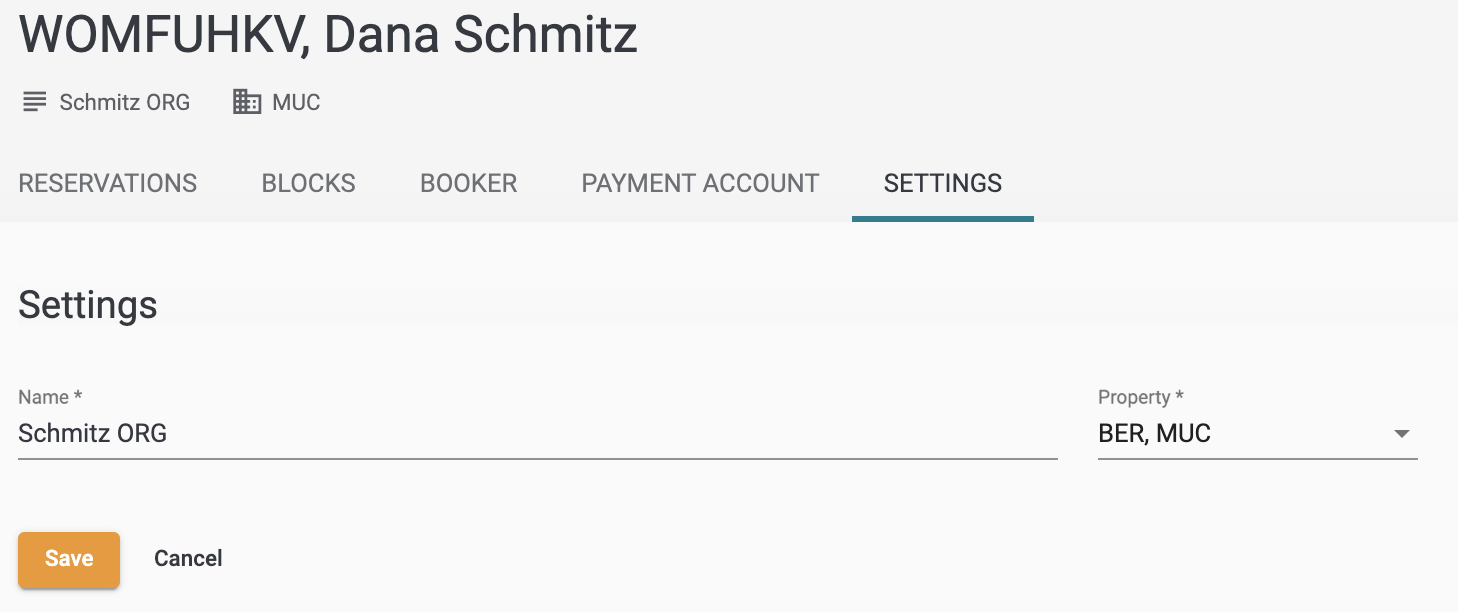
Task: Expand the Property list via arrow
Action: [x=1402, y=434]
